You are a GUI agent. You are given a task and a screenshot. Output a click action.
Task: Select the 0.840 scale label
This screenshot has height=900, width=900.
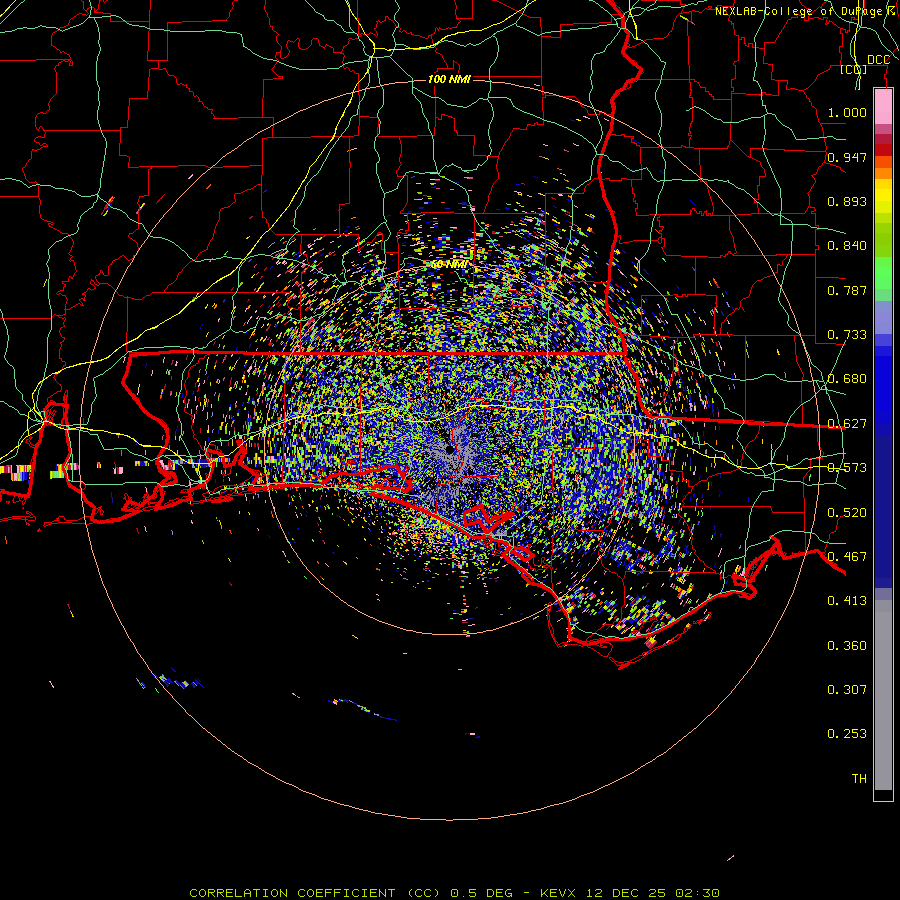tap(847, 246)
